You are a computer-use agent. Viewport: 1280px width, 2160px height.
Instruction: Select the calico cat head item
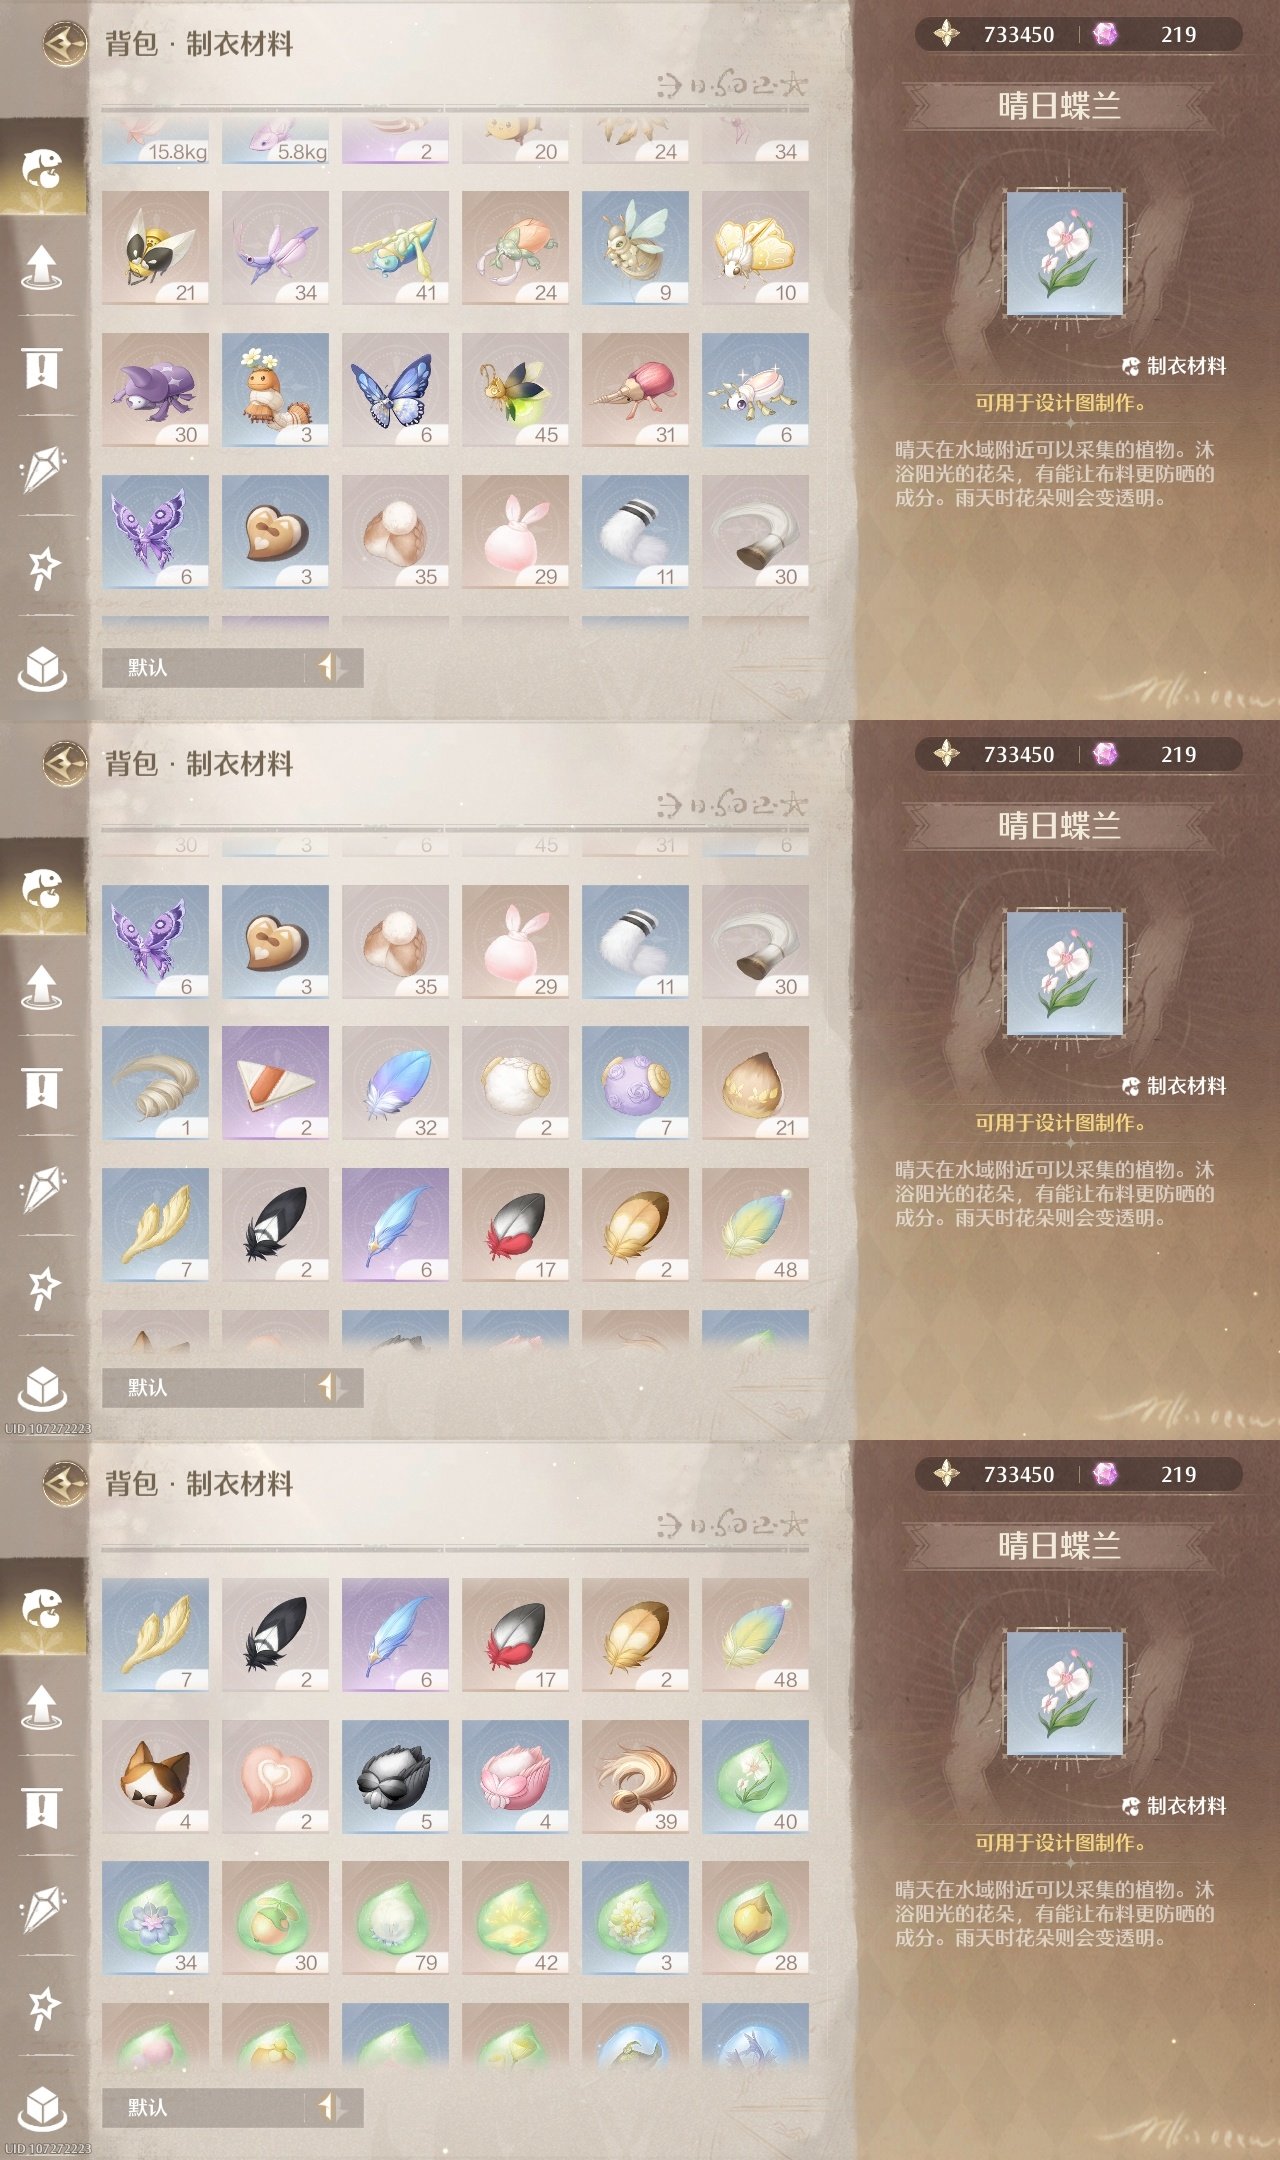pyautogui.click(x=155, y=1777)
